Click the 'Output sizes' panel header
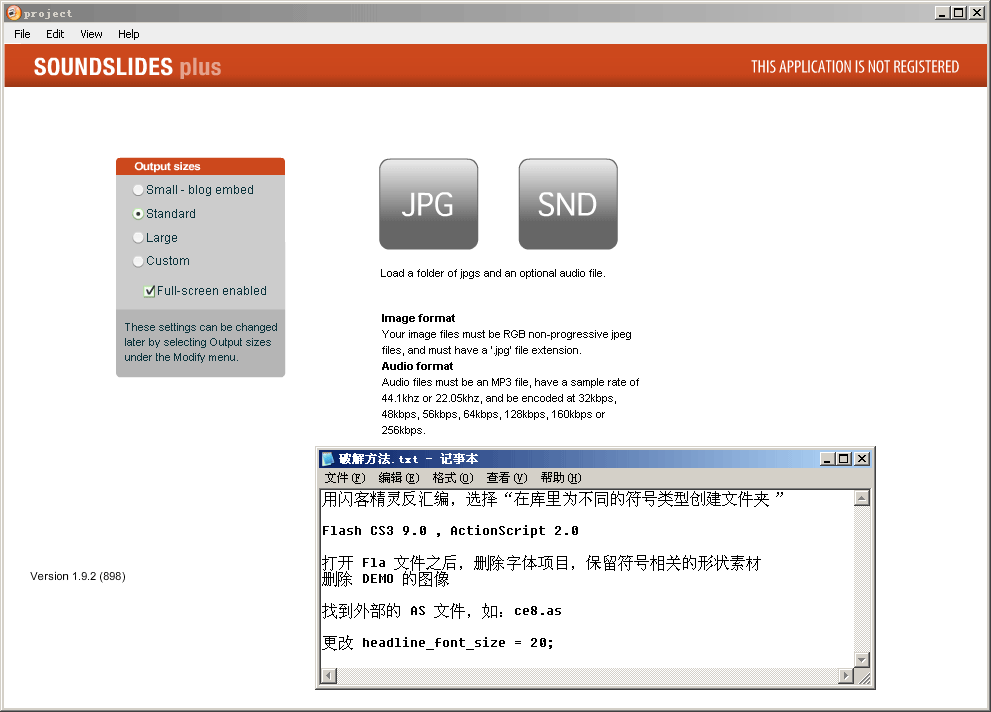Image resolution: width=991 pixels, height=712 pixels. pyautogui.click(x=200, y=166)
